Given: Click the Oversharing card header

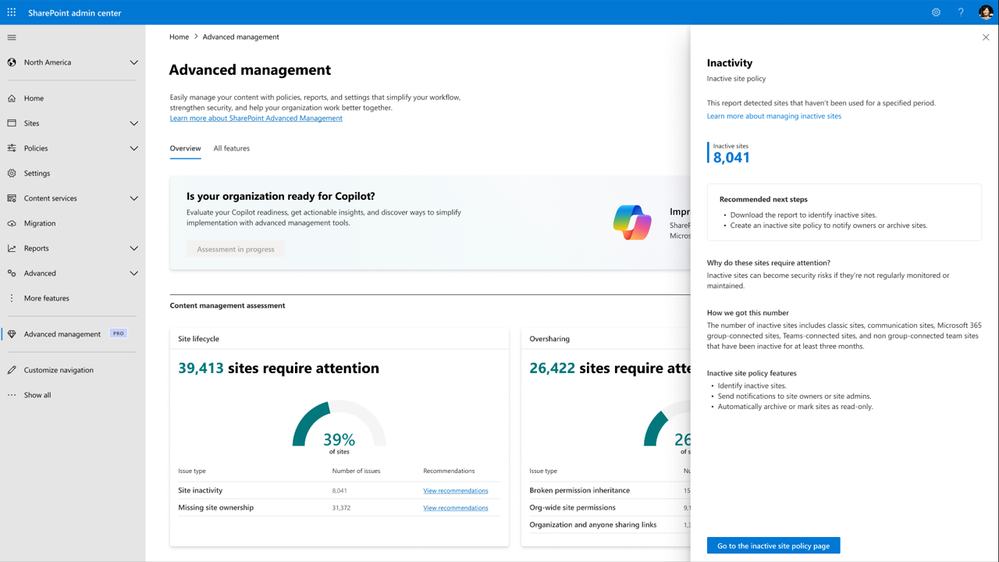Looking at the screenshot, I should [606, 339].
